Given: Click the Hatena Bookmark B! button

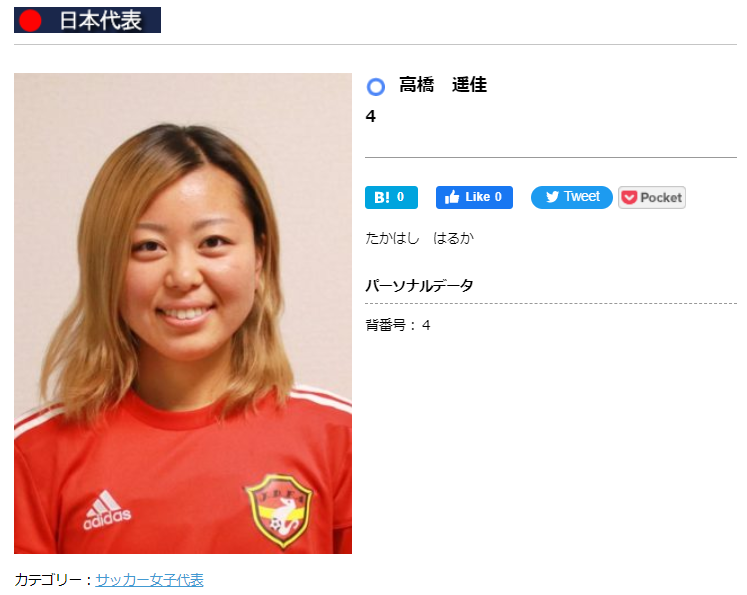Looking at the screenshot, I should click(x=391, y=197).
